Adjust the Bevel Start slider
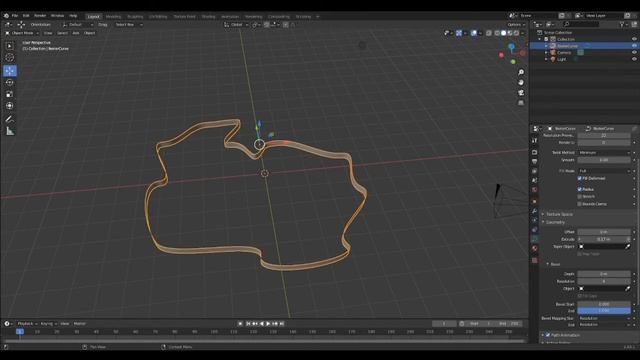The height and width of the screenshot is (360, 640). (604, 304)
